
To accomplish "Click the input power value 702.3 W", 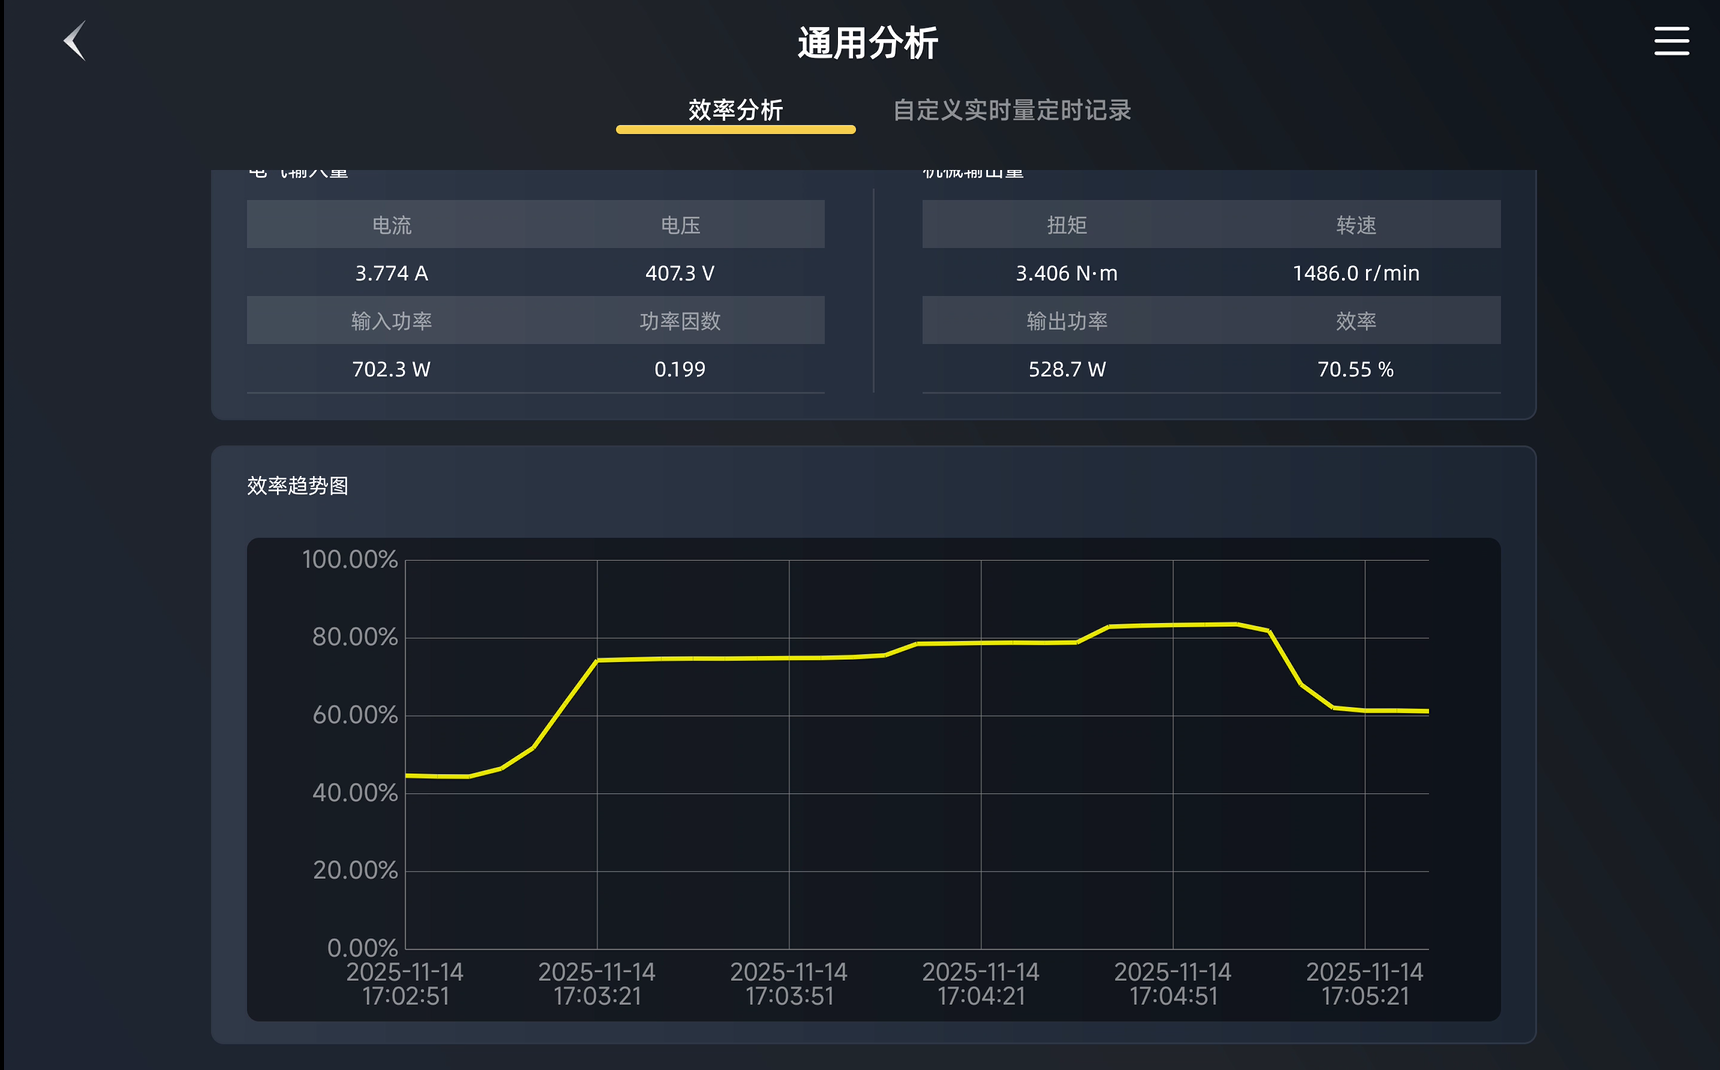I will tap(392, 369).
